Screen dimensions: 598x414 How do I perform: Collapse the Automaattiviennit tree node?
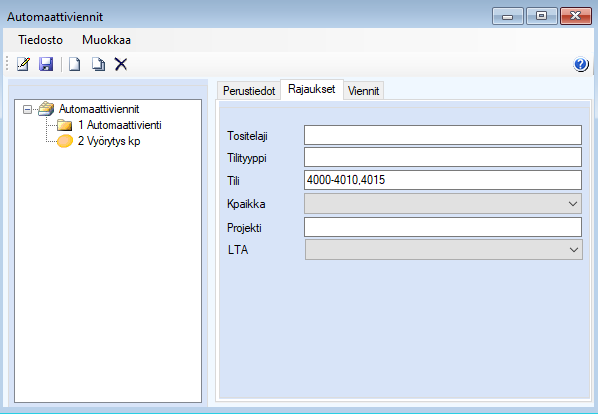coord(27,109)
